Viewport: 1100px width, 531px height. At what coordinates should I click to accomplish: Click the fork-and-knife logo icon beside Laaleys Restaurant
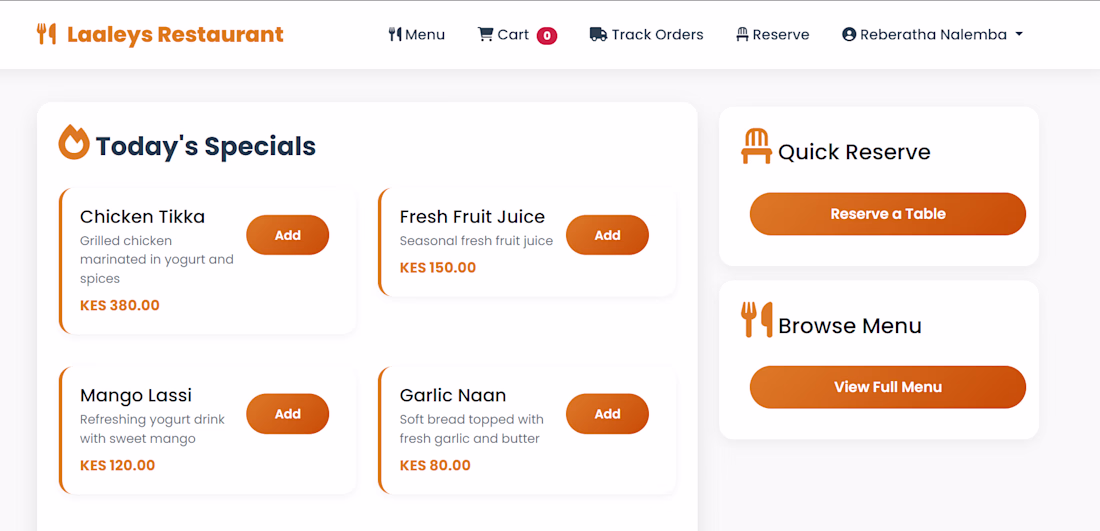pos(46,34)
